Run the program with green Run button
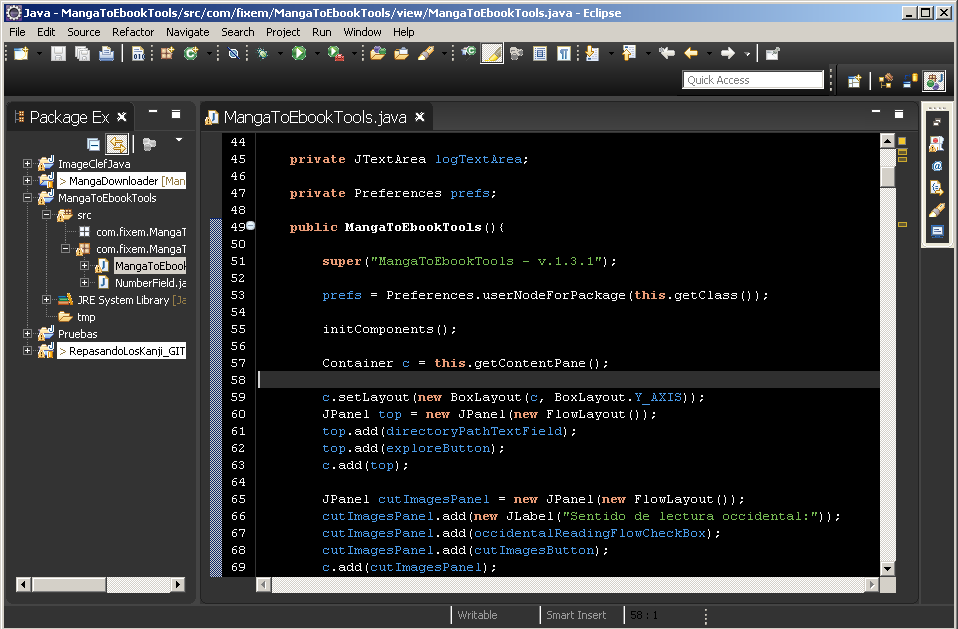 click(x=299, y=54)
